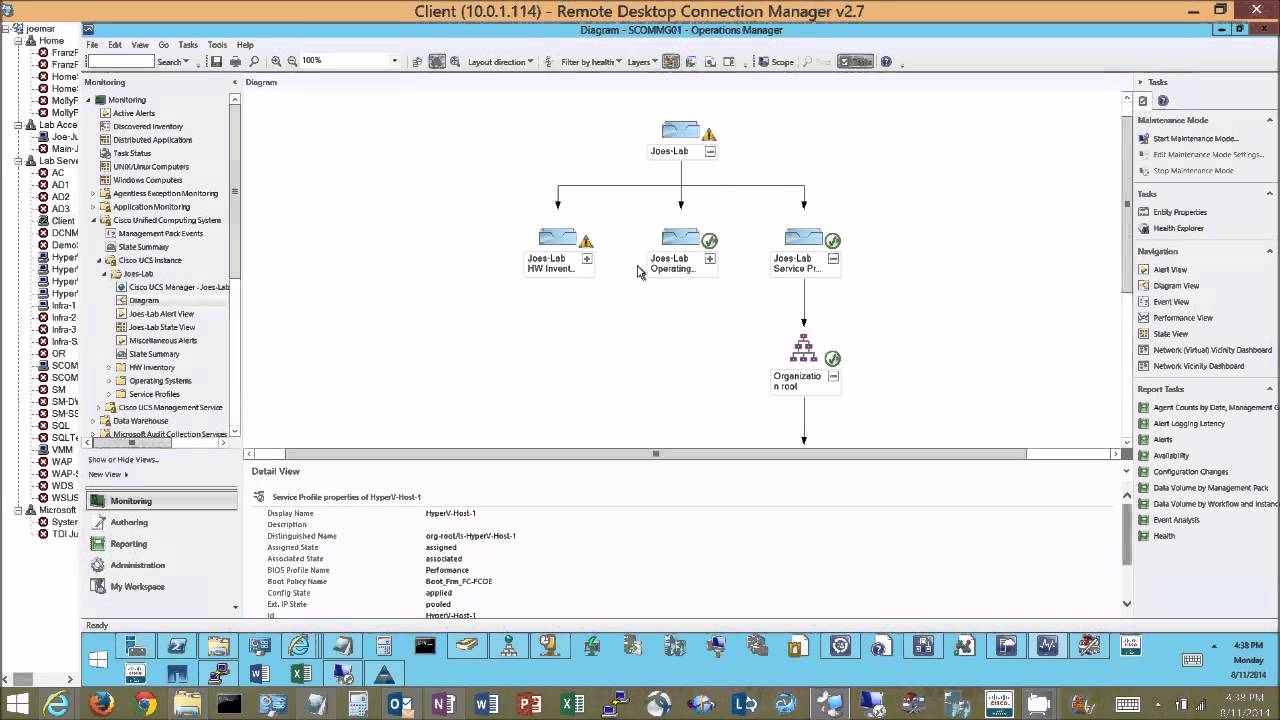Select Management Pack Events in the tree
This screenshot has height=720, width=1280.
pos(160,234)
